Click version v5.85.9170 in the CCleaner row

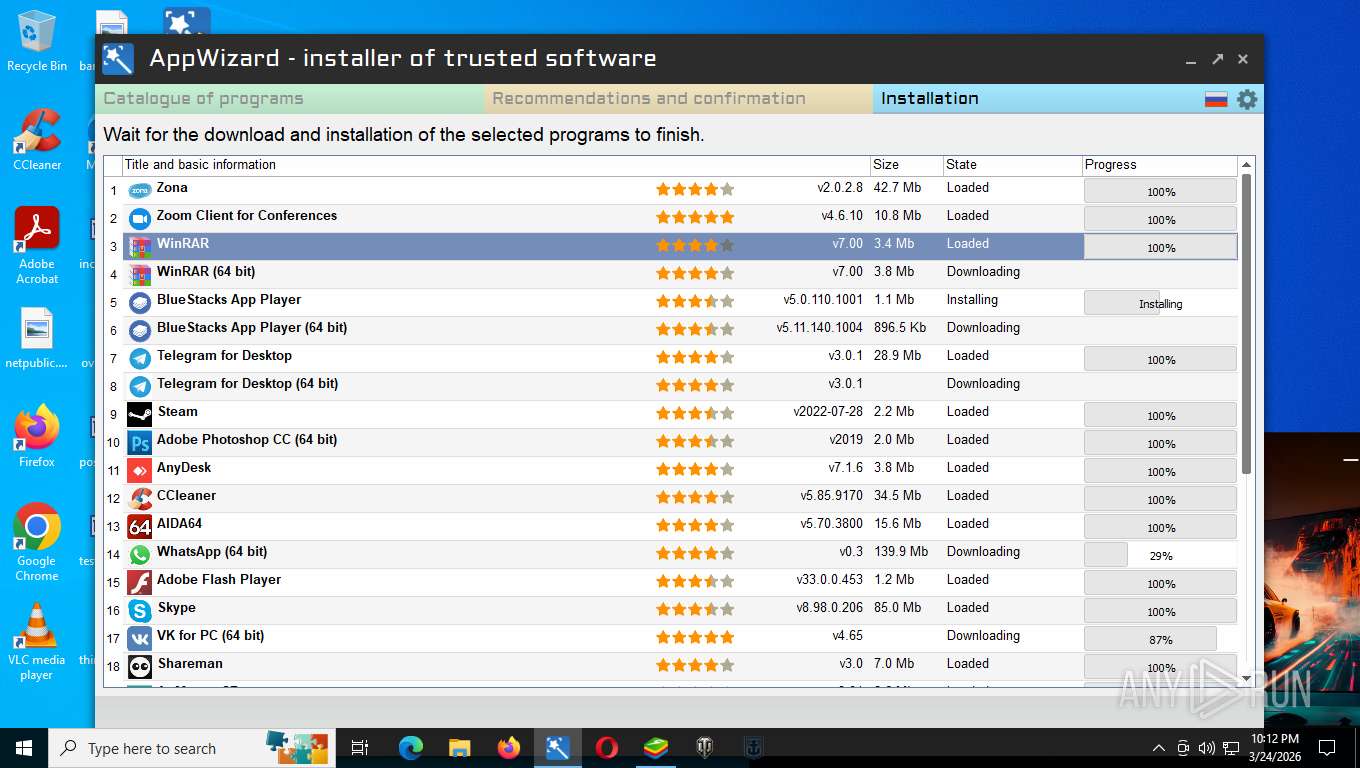831,495
